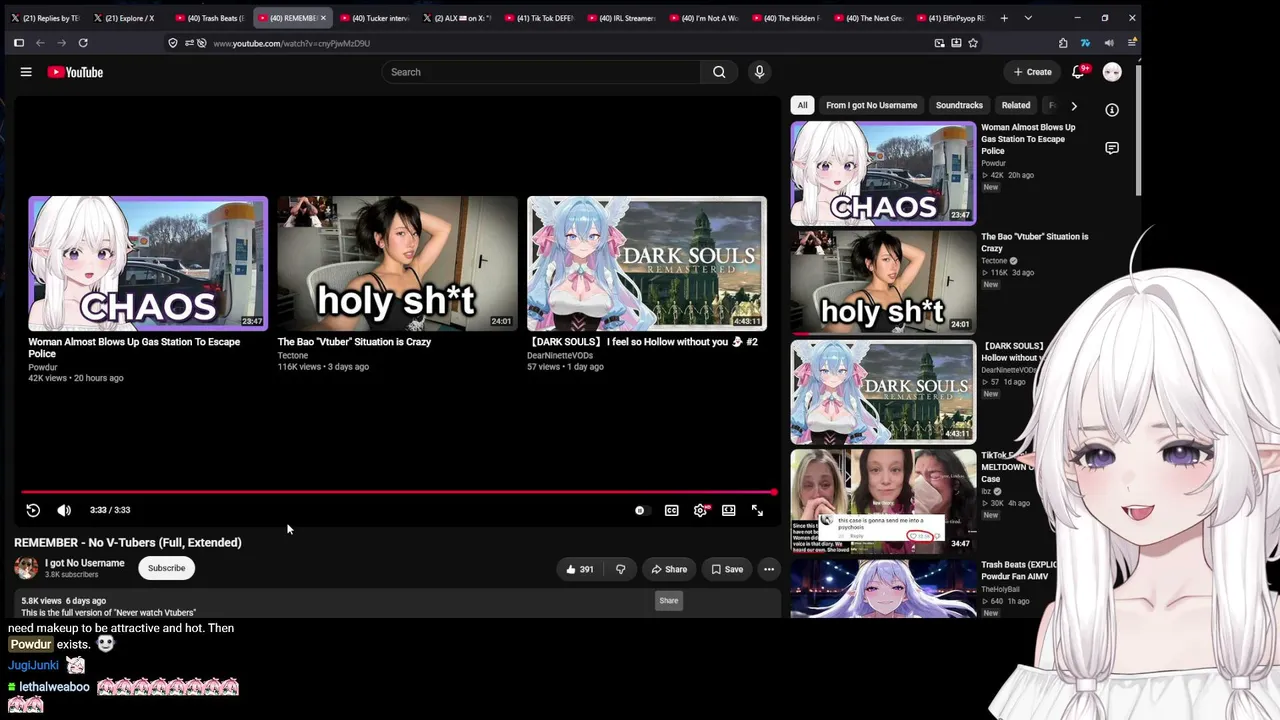Open sidebar Trash Beats Powdur Fan AIMV video

(x=883, y=588)
